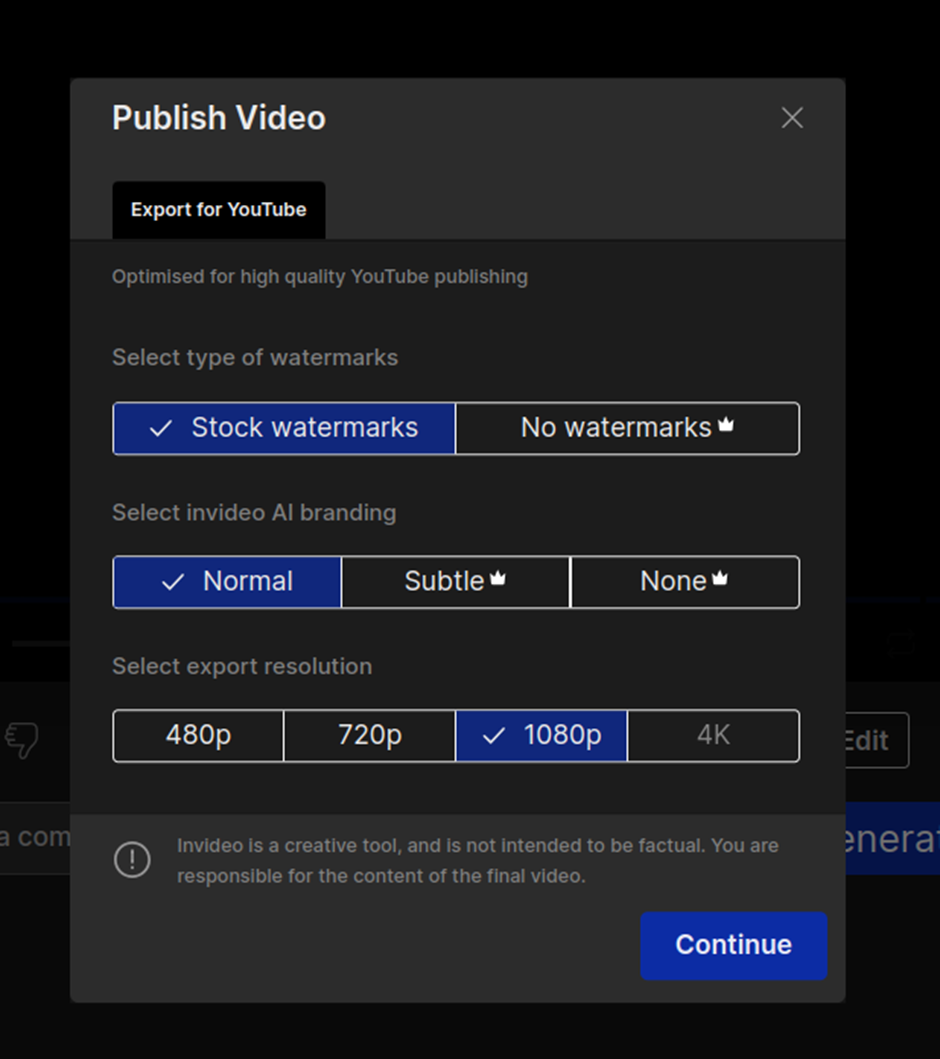Click the Edit button behind the dialog

pos(877,740)
